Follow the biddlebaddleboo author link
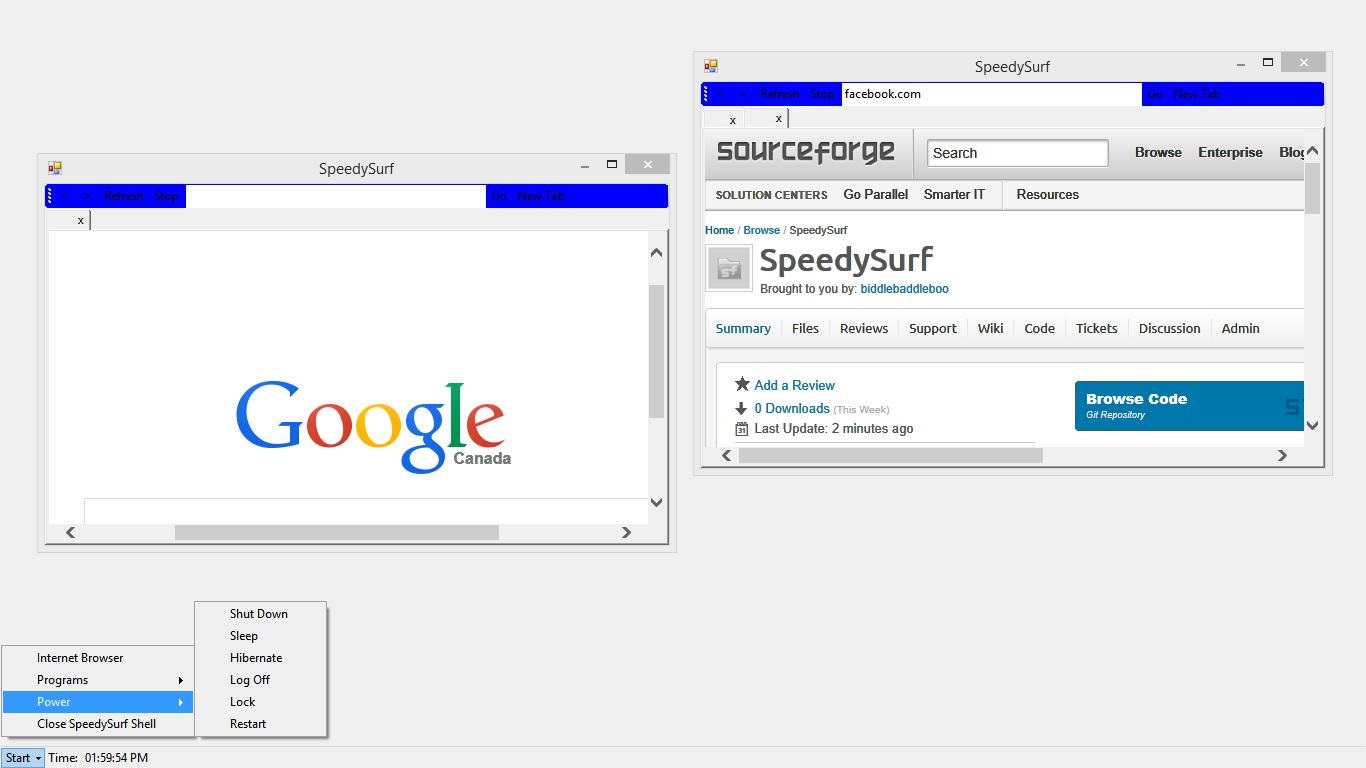Viewport: 1366px width, 768px height. pyautogui.click(x=904, y=289)
